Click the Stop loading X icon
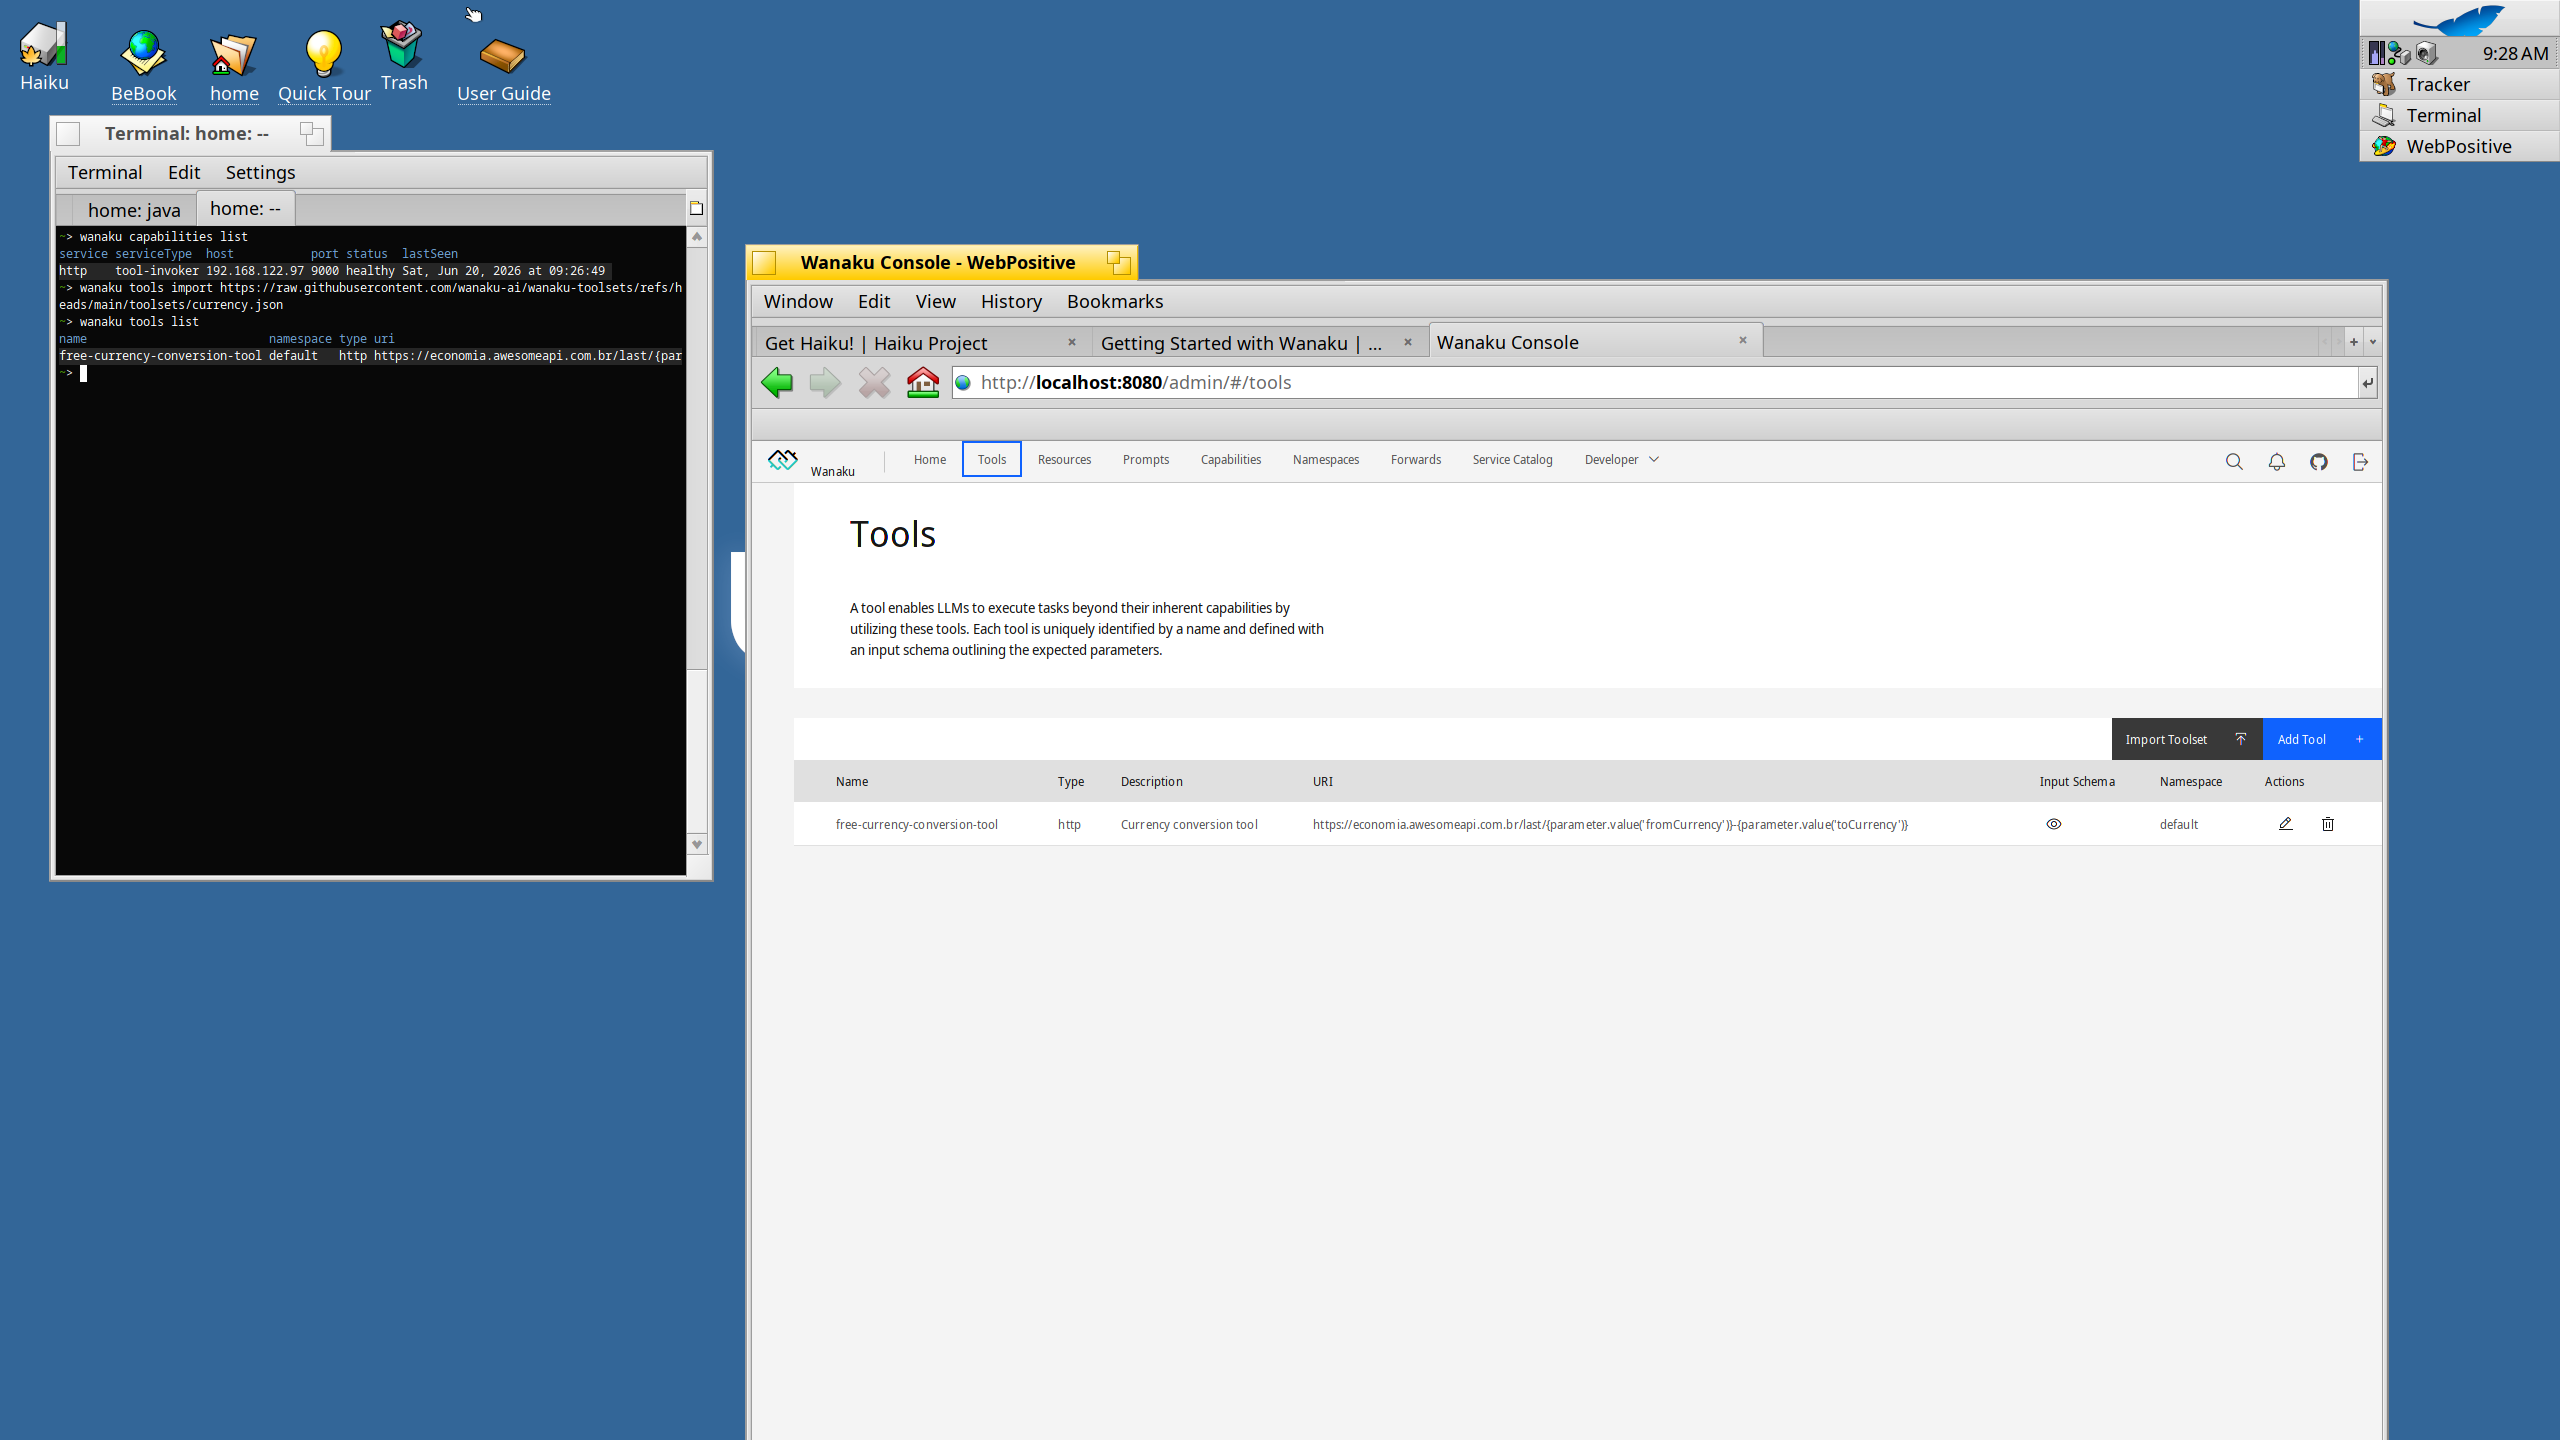 pos(874,383)
